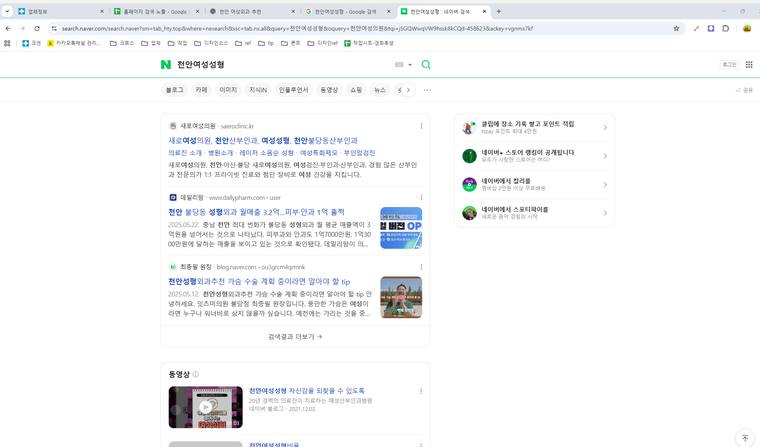Click the green magnifier search icon
The height and width of the screenshot is (447, 760).
[426, 64]
